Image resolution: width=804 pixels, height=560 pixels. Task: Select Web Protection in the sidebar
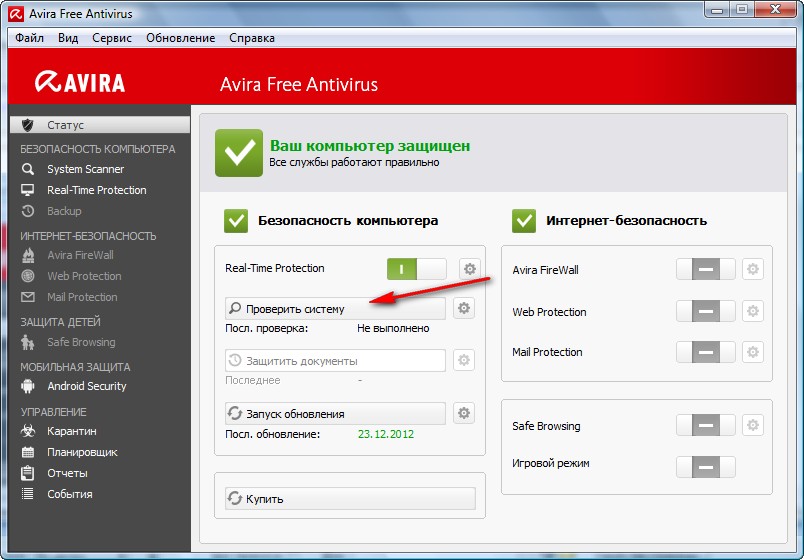(85, 276)
